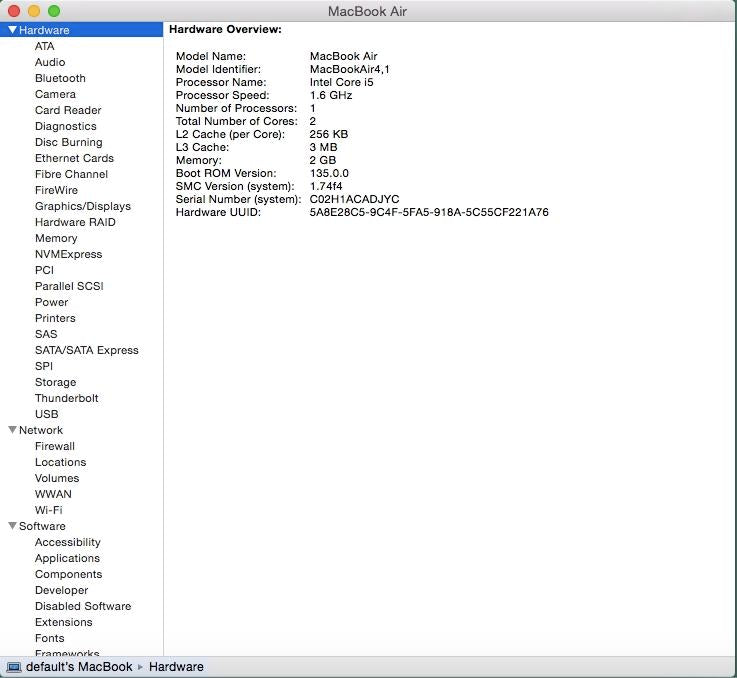Open the USB device listing
Screen dimensions: 737x678
46,414
